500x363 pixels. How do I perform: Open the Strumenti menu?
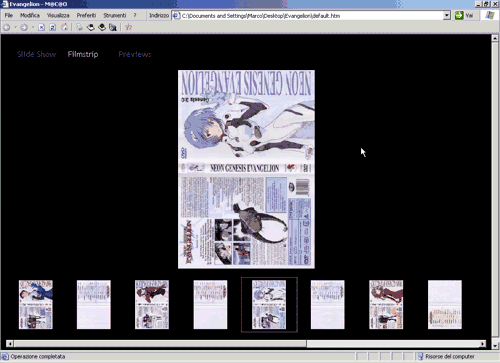click(x=115, y=15)
